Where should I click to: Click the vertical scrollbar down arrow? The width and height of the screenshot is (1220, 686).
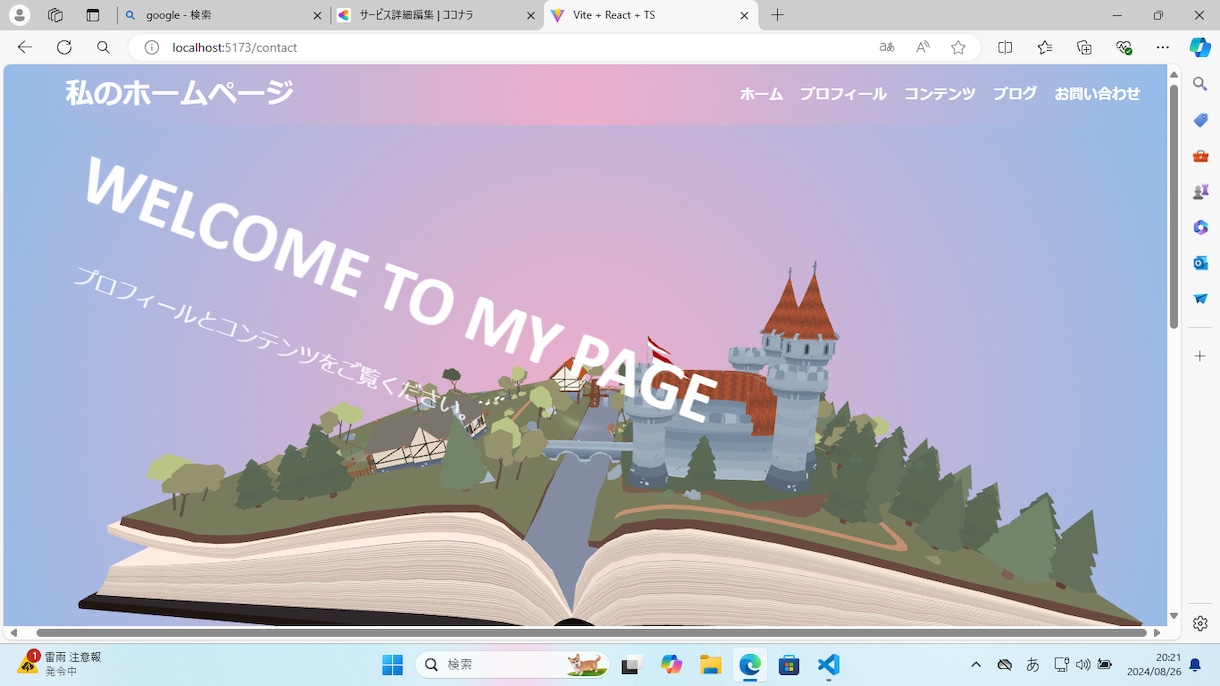click(x=1174, y=616)
